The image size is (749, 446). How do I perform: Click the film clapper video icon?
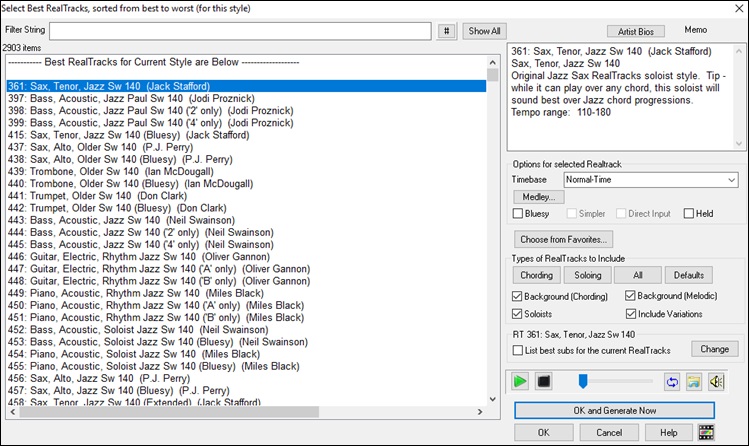pyautogui.click(x=706, y=433)
